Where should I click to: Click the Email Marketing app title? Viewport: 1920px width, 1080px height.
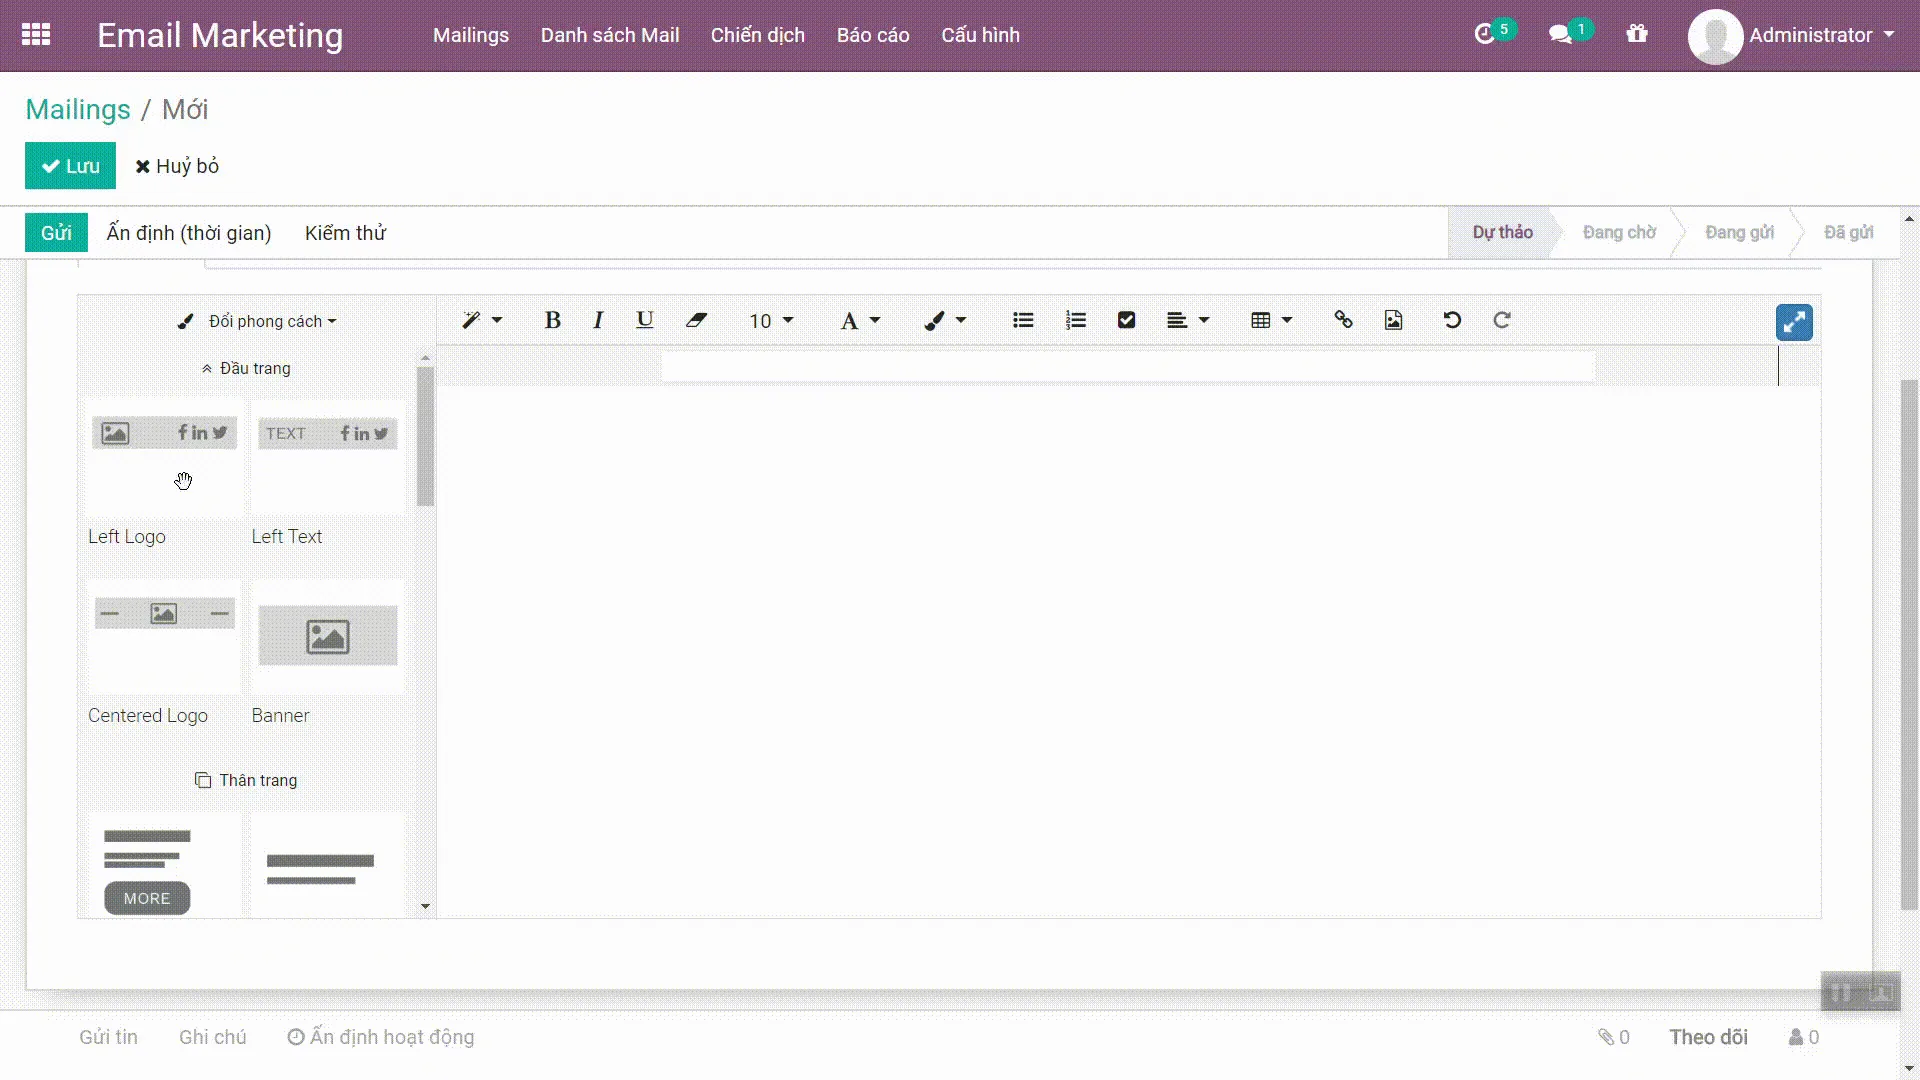coord(220,35)
